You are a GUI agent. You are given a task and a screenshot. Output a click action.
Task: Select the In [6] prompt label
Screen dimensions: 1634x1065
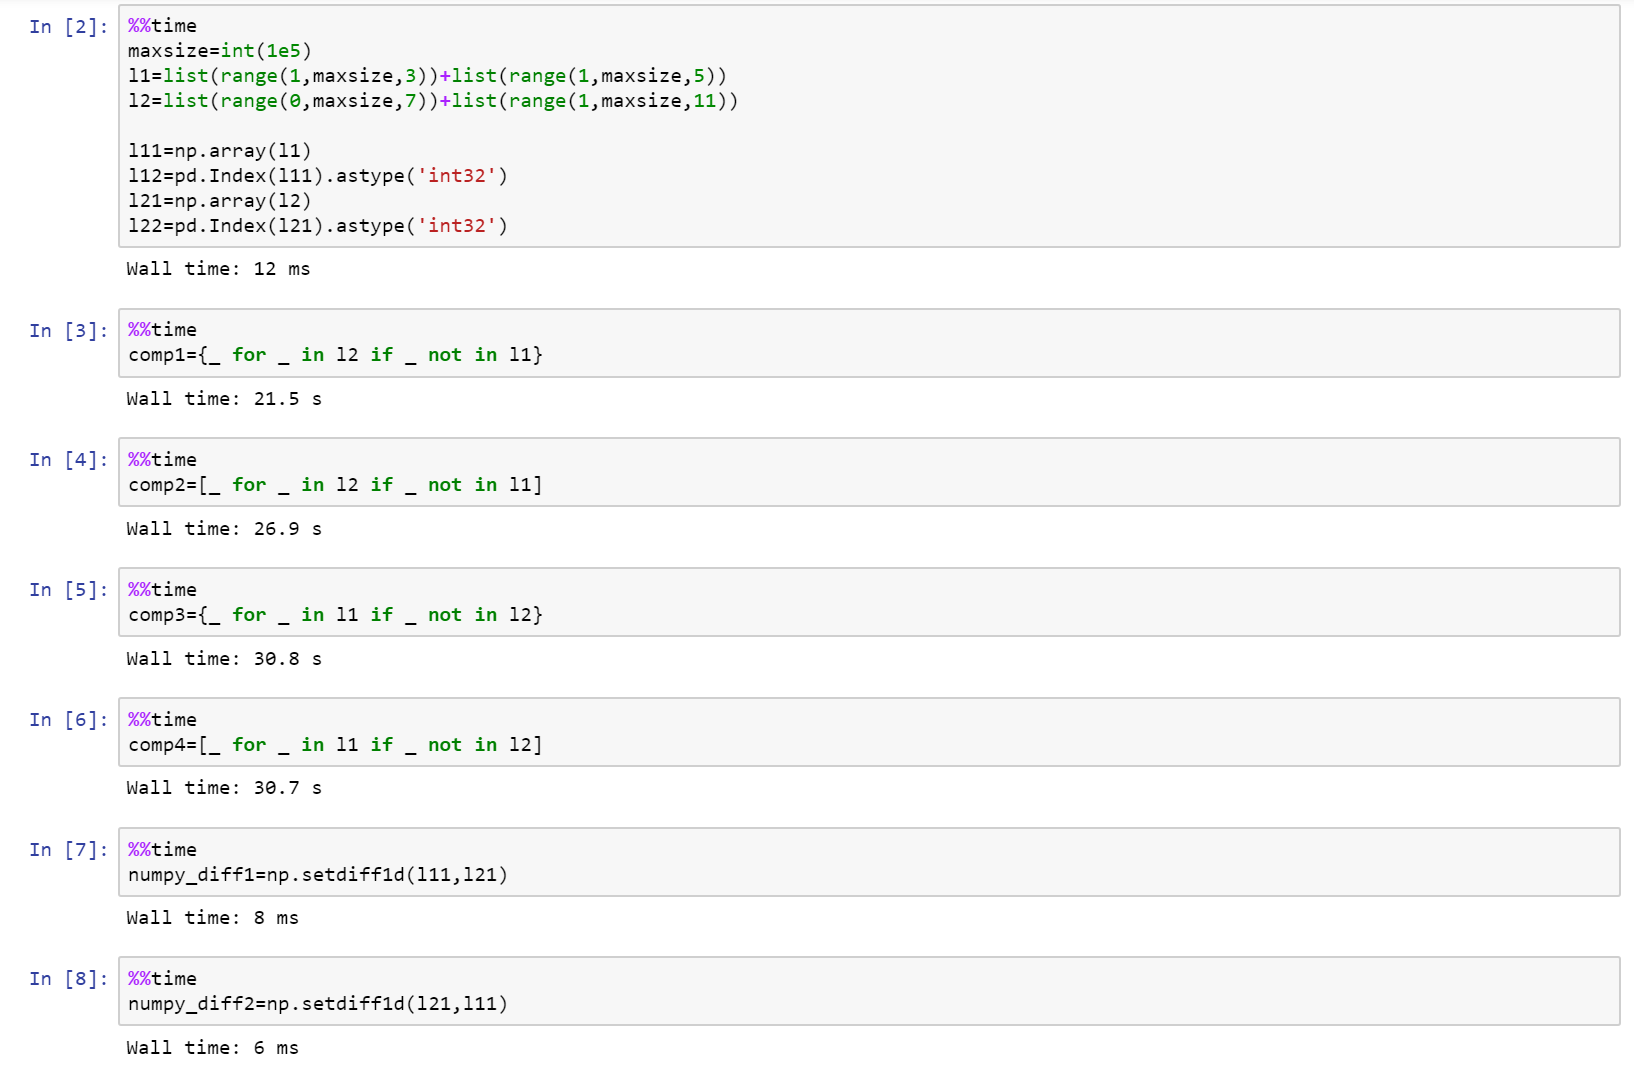tap(68, 720)
